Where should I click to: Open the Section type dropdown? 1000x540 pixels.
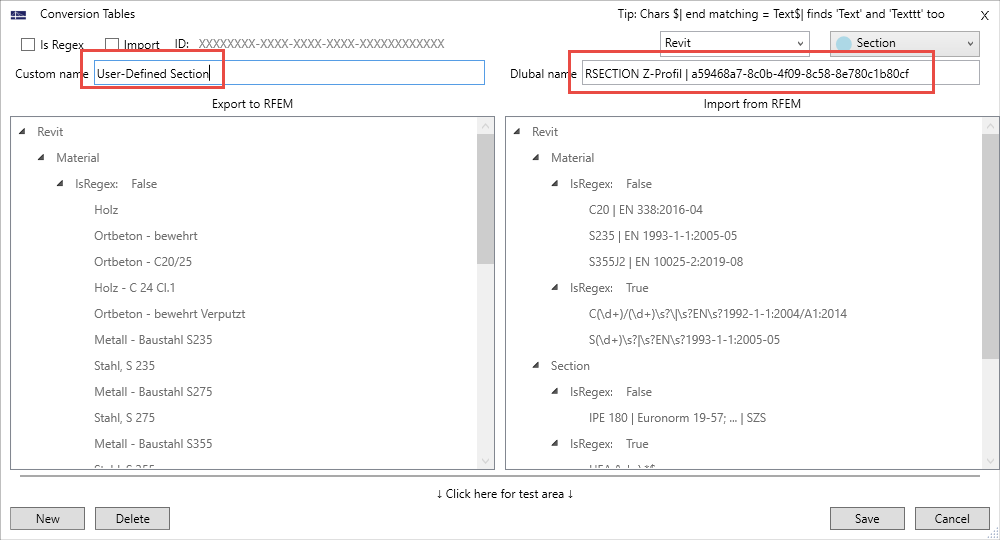[905, 43]
